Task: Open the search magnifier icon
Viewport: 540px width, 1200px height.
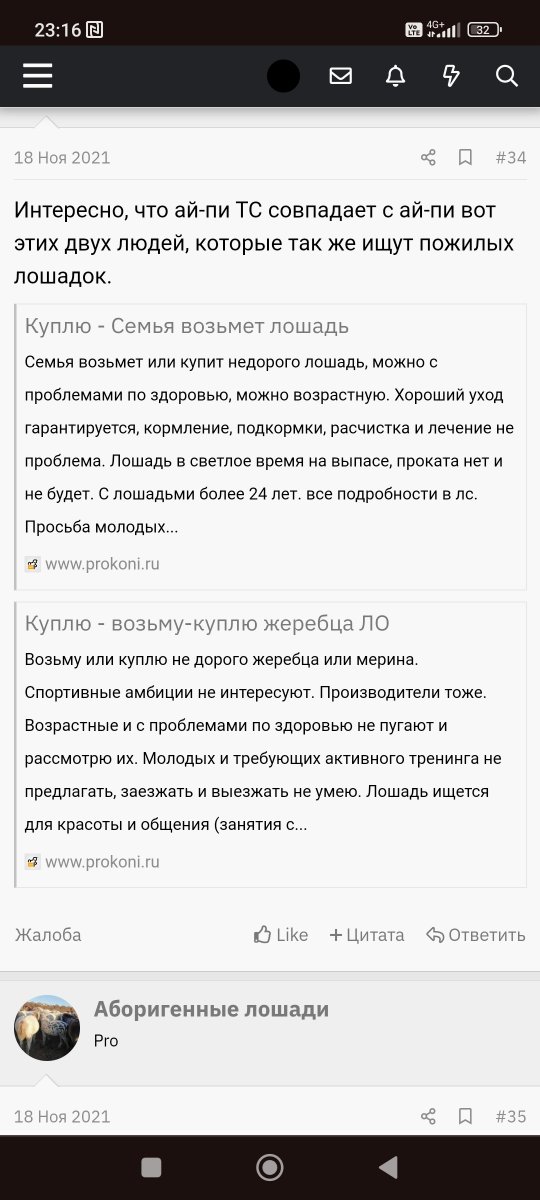Action: pyautogui.click(x=507, y=76)
